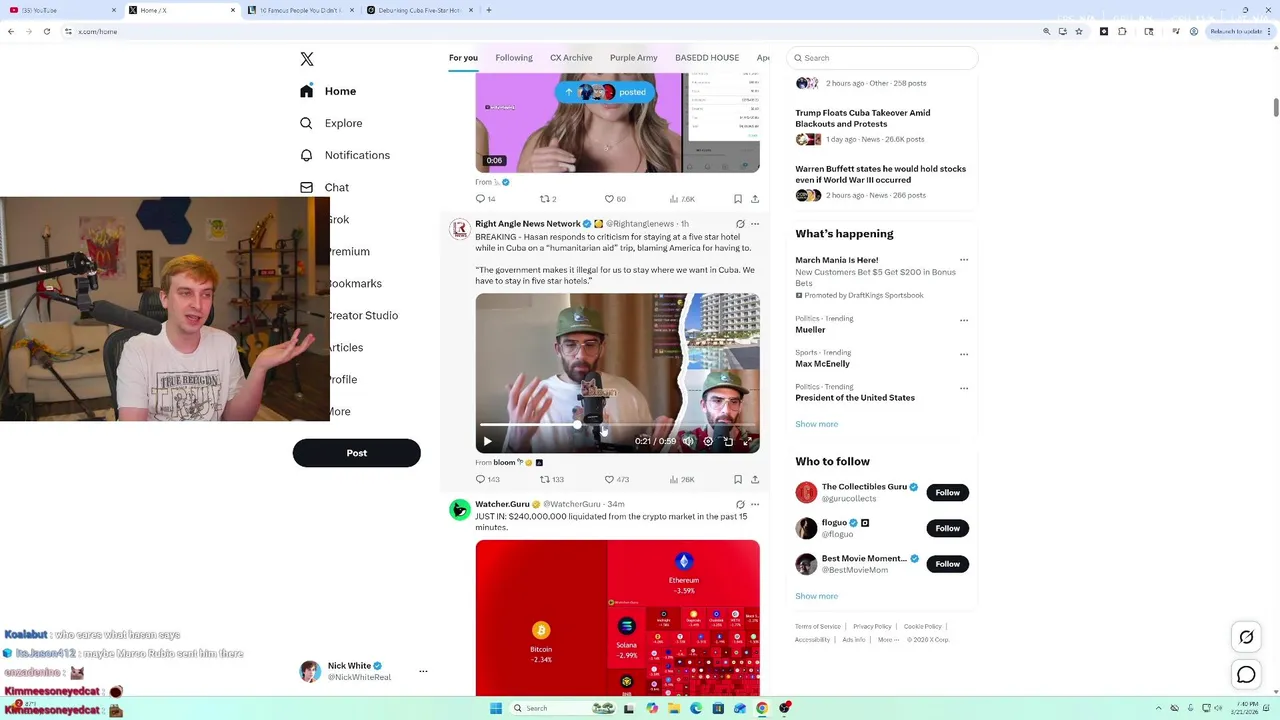
Task: Show more under Who to follow
Action: (817, 596)
